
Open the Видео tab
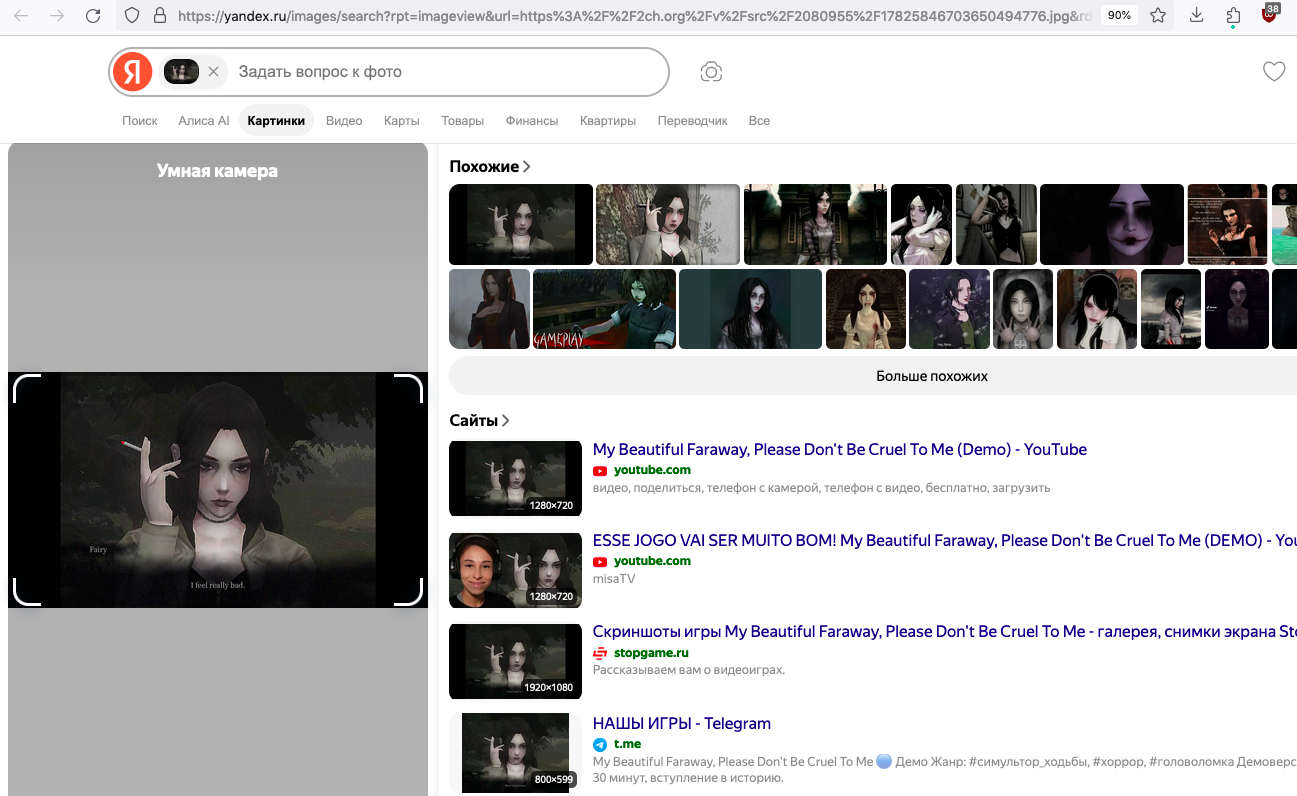click(344, 121)
